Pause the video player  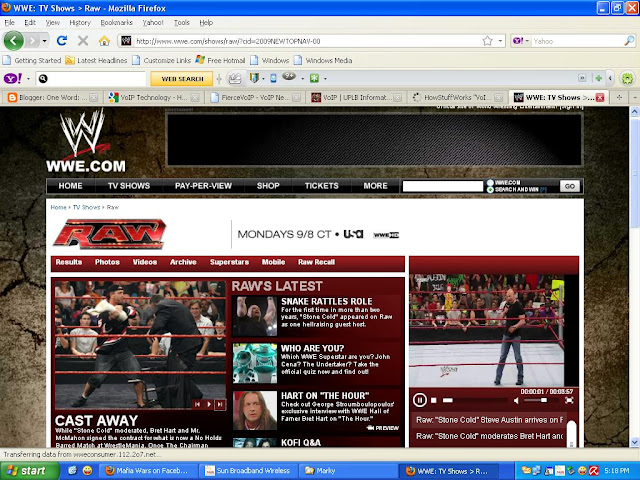pos(419,400)
